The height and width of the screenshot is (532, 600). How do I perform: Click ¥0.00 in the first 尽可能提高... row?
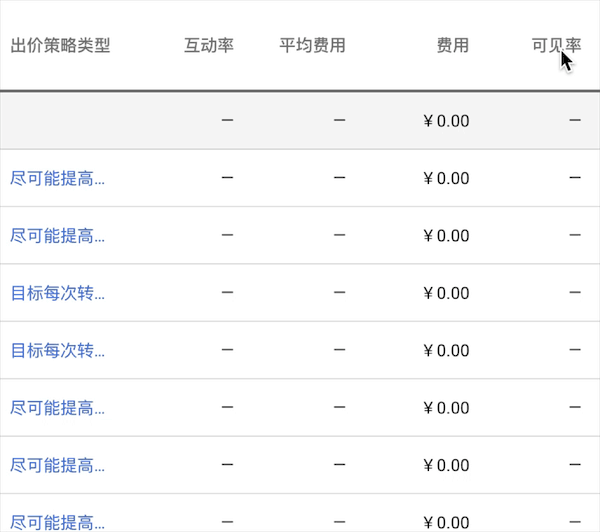pos(446,179)
